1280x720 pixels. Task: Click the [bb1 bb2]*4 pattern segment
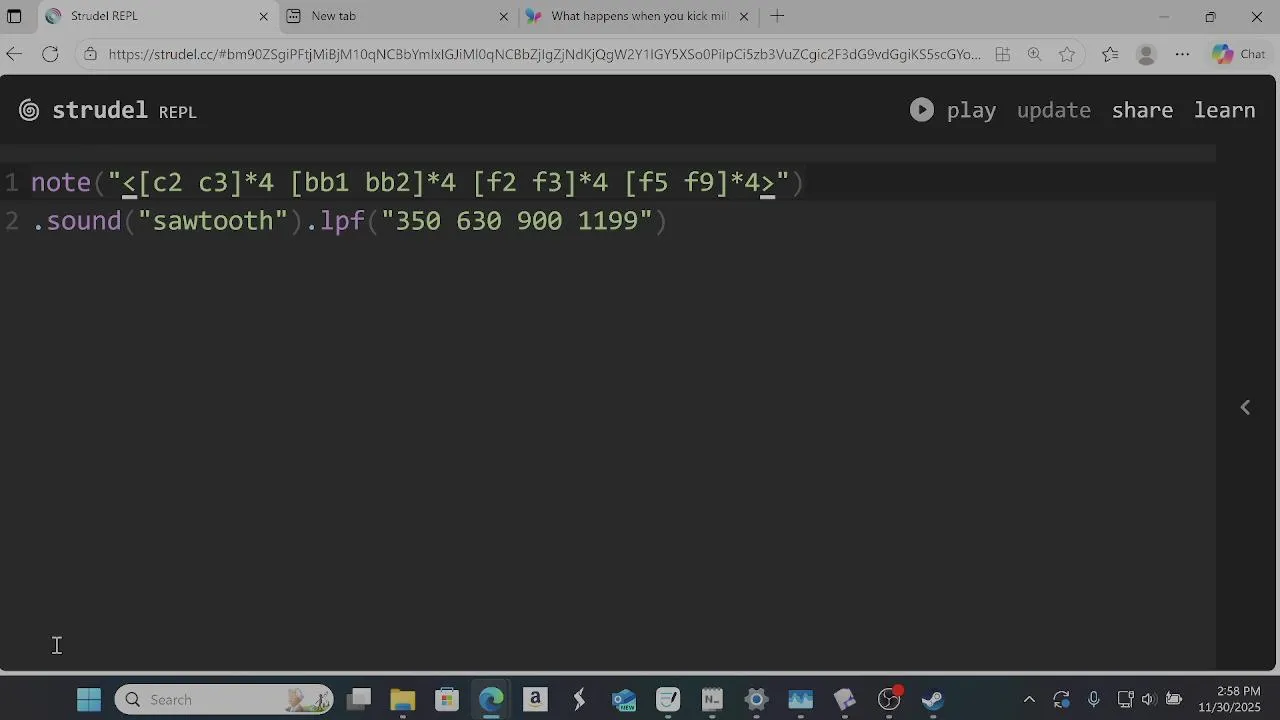(x=372, y=183)
